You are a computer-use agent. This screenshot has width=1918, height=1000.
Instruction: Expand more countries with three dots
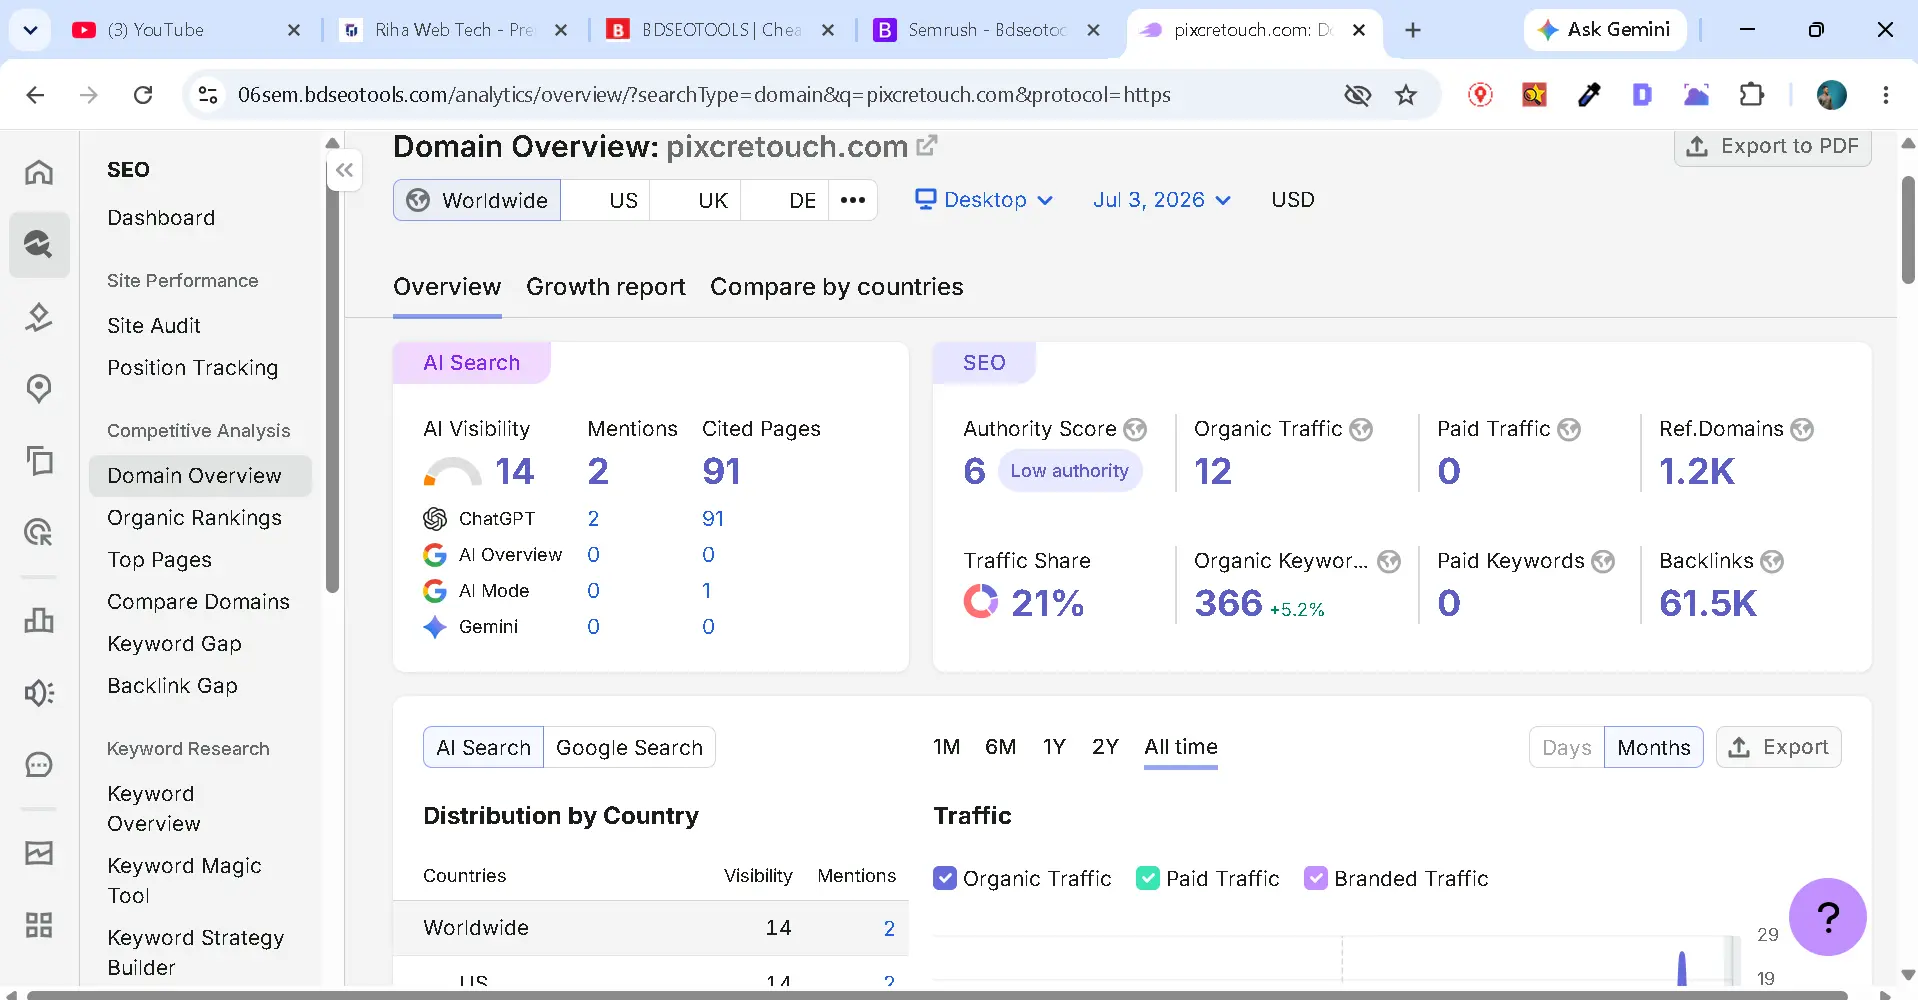852,200
